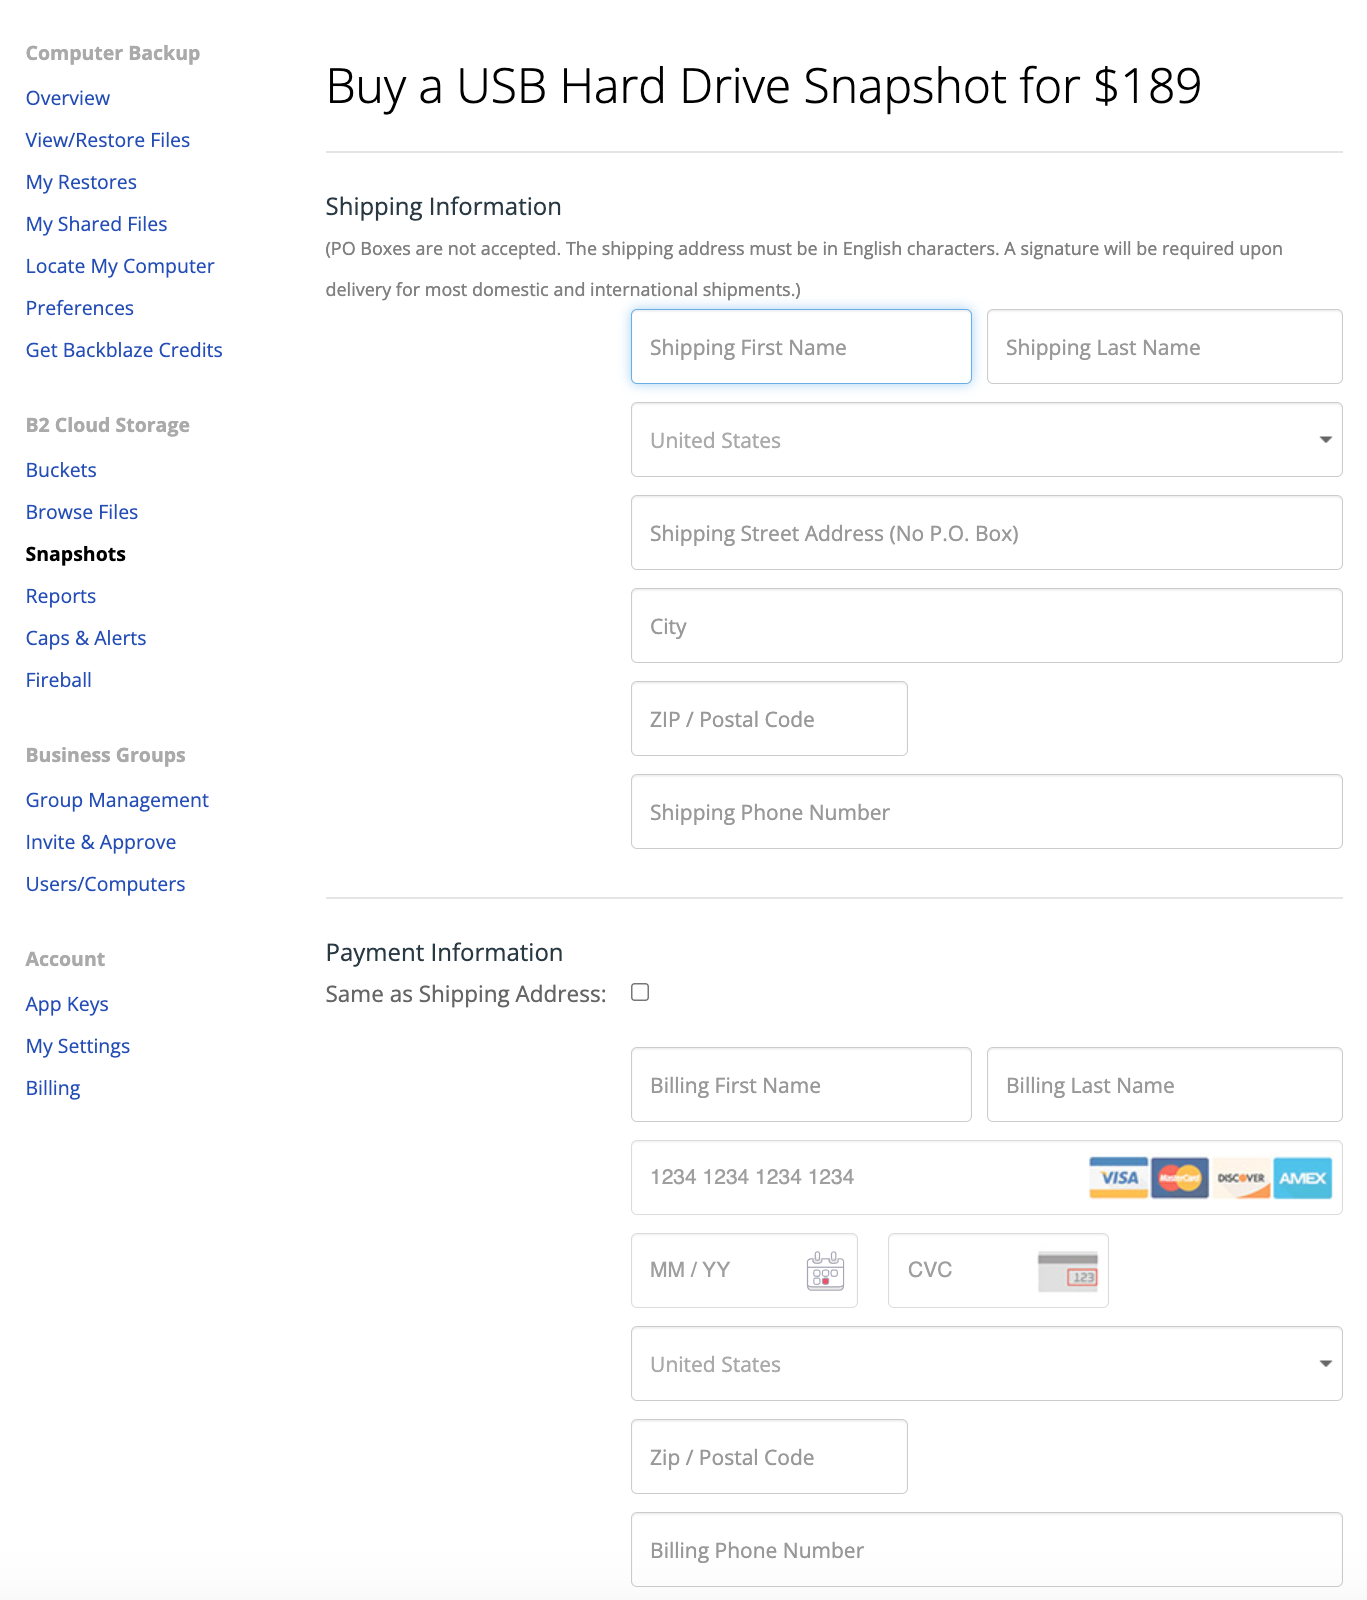
Task: Click the Amex card icon
Action: tap(1302, 1178)
